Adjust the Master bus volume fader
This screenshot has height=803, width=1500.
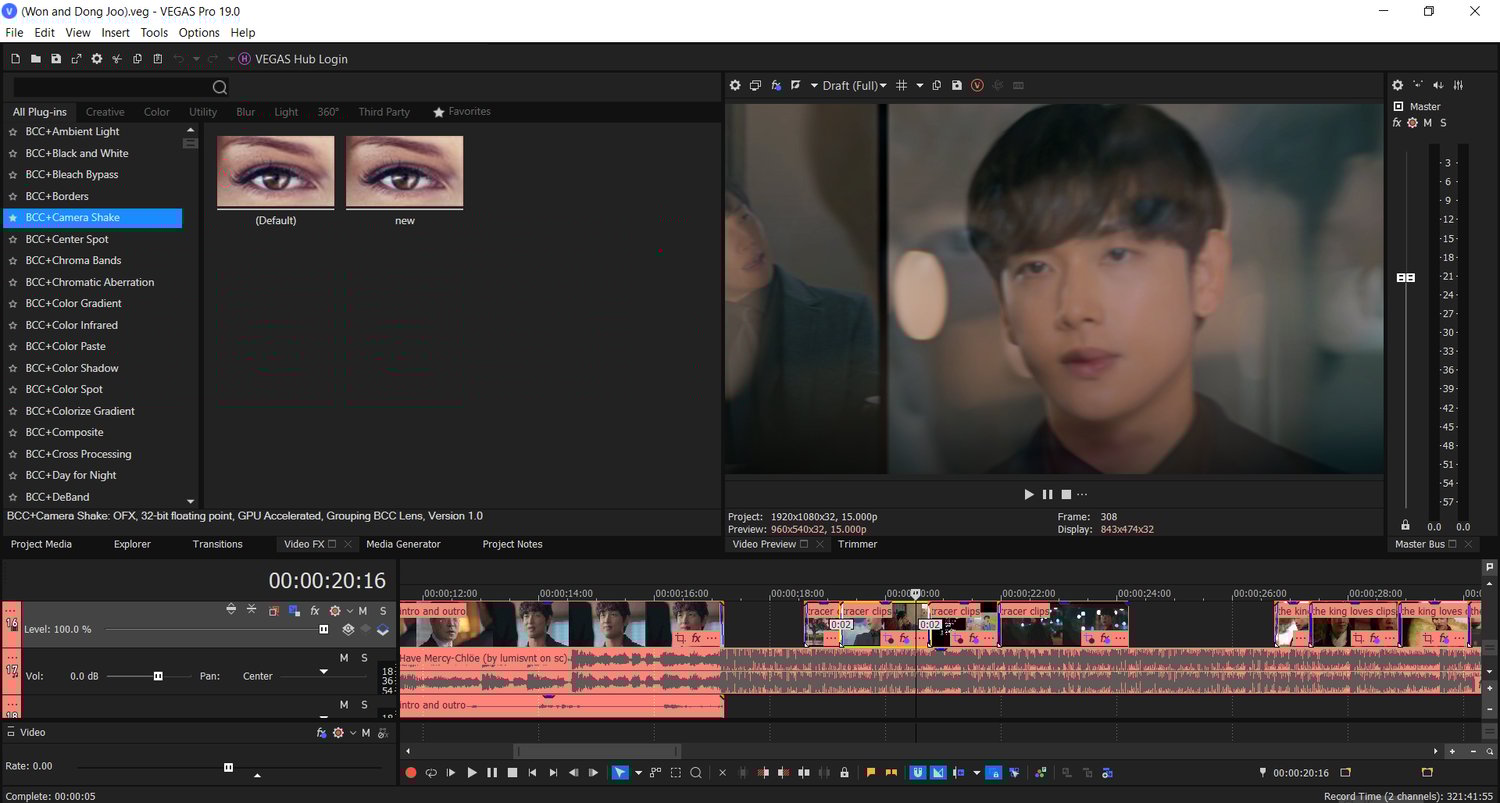pos(1406,277)
